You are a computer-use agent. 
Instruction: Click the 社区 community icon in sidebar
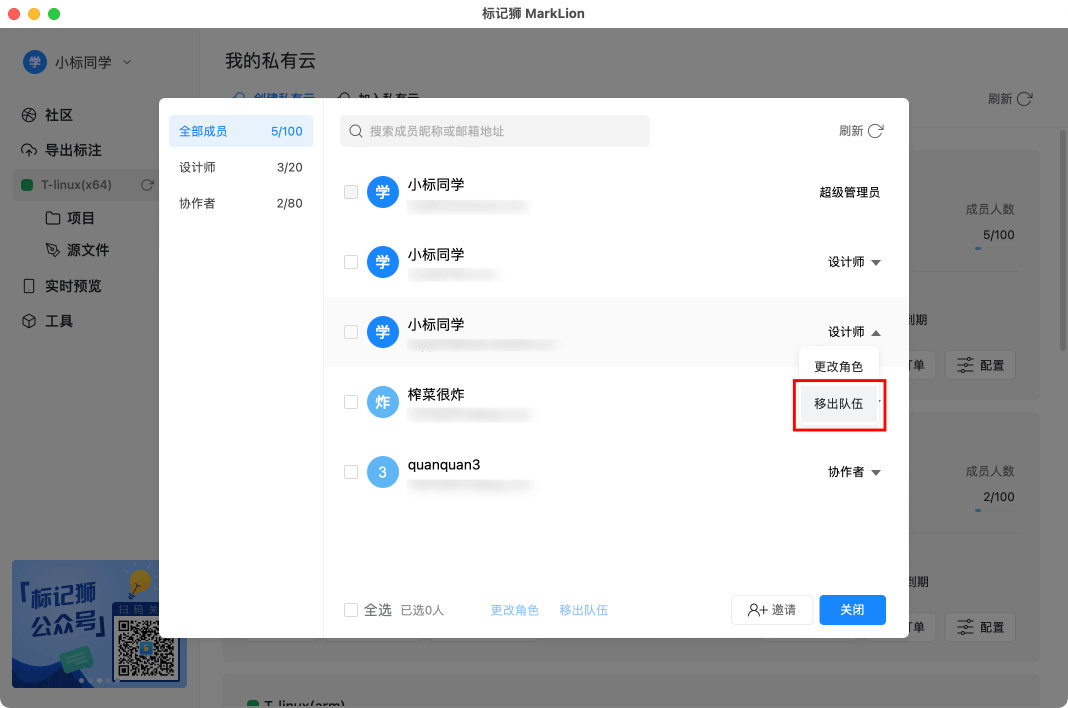(x=29, y=115)
